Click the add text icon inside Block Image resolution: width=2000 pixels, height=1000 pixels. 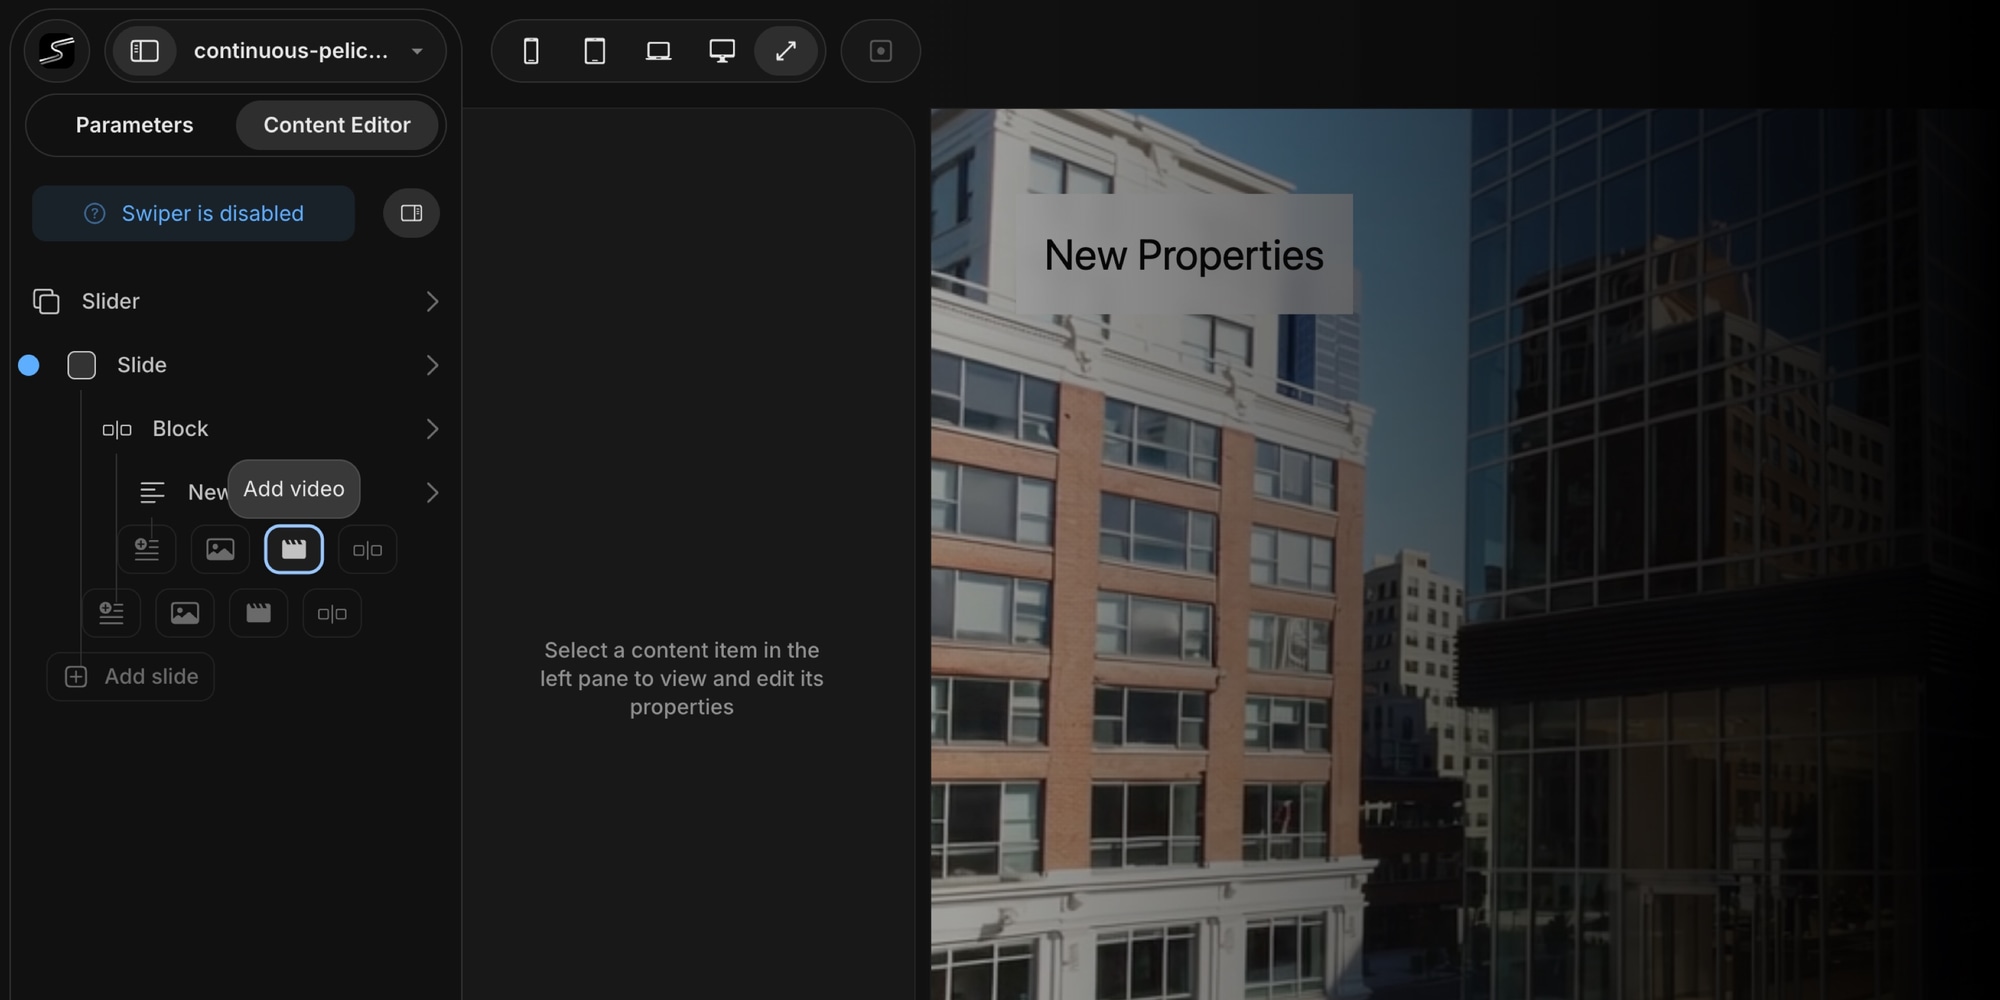click(147, 549)
